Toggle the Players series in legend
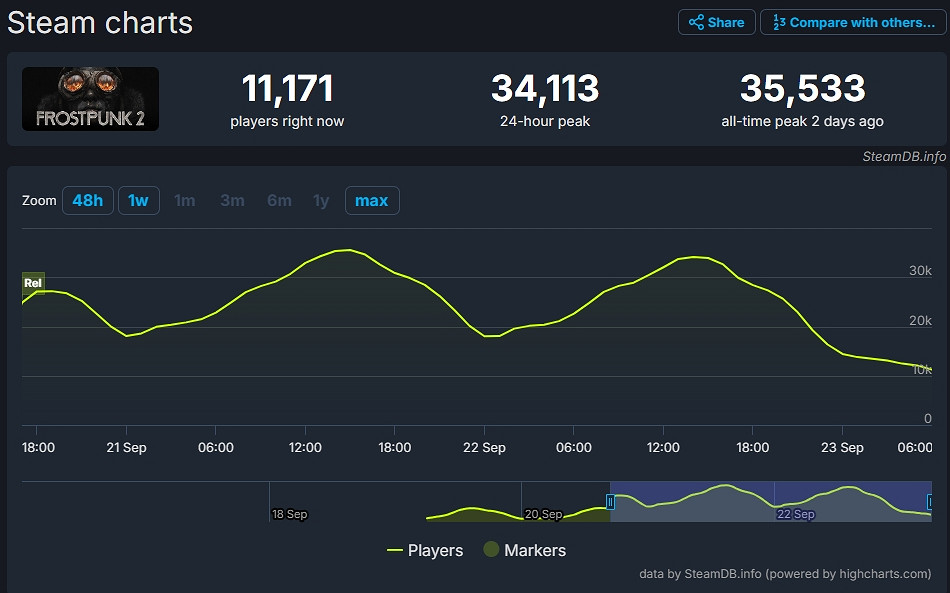This screenshot has width=950, height=593. click(x=425, y=550)
